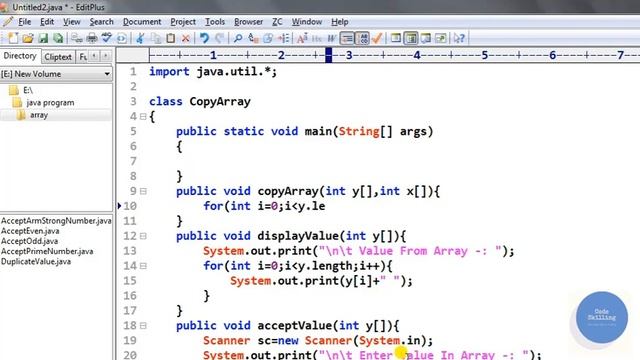Select the java program folder
This screenshot has width=640, height=360.
click(50, 103)
